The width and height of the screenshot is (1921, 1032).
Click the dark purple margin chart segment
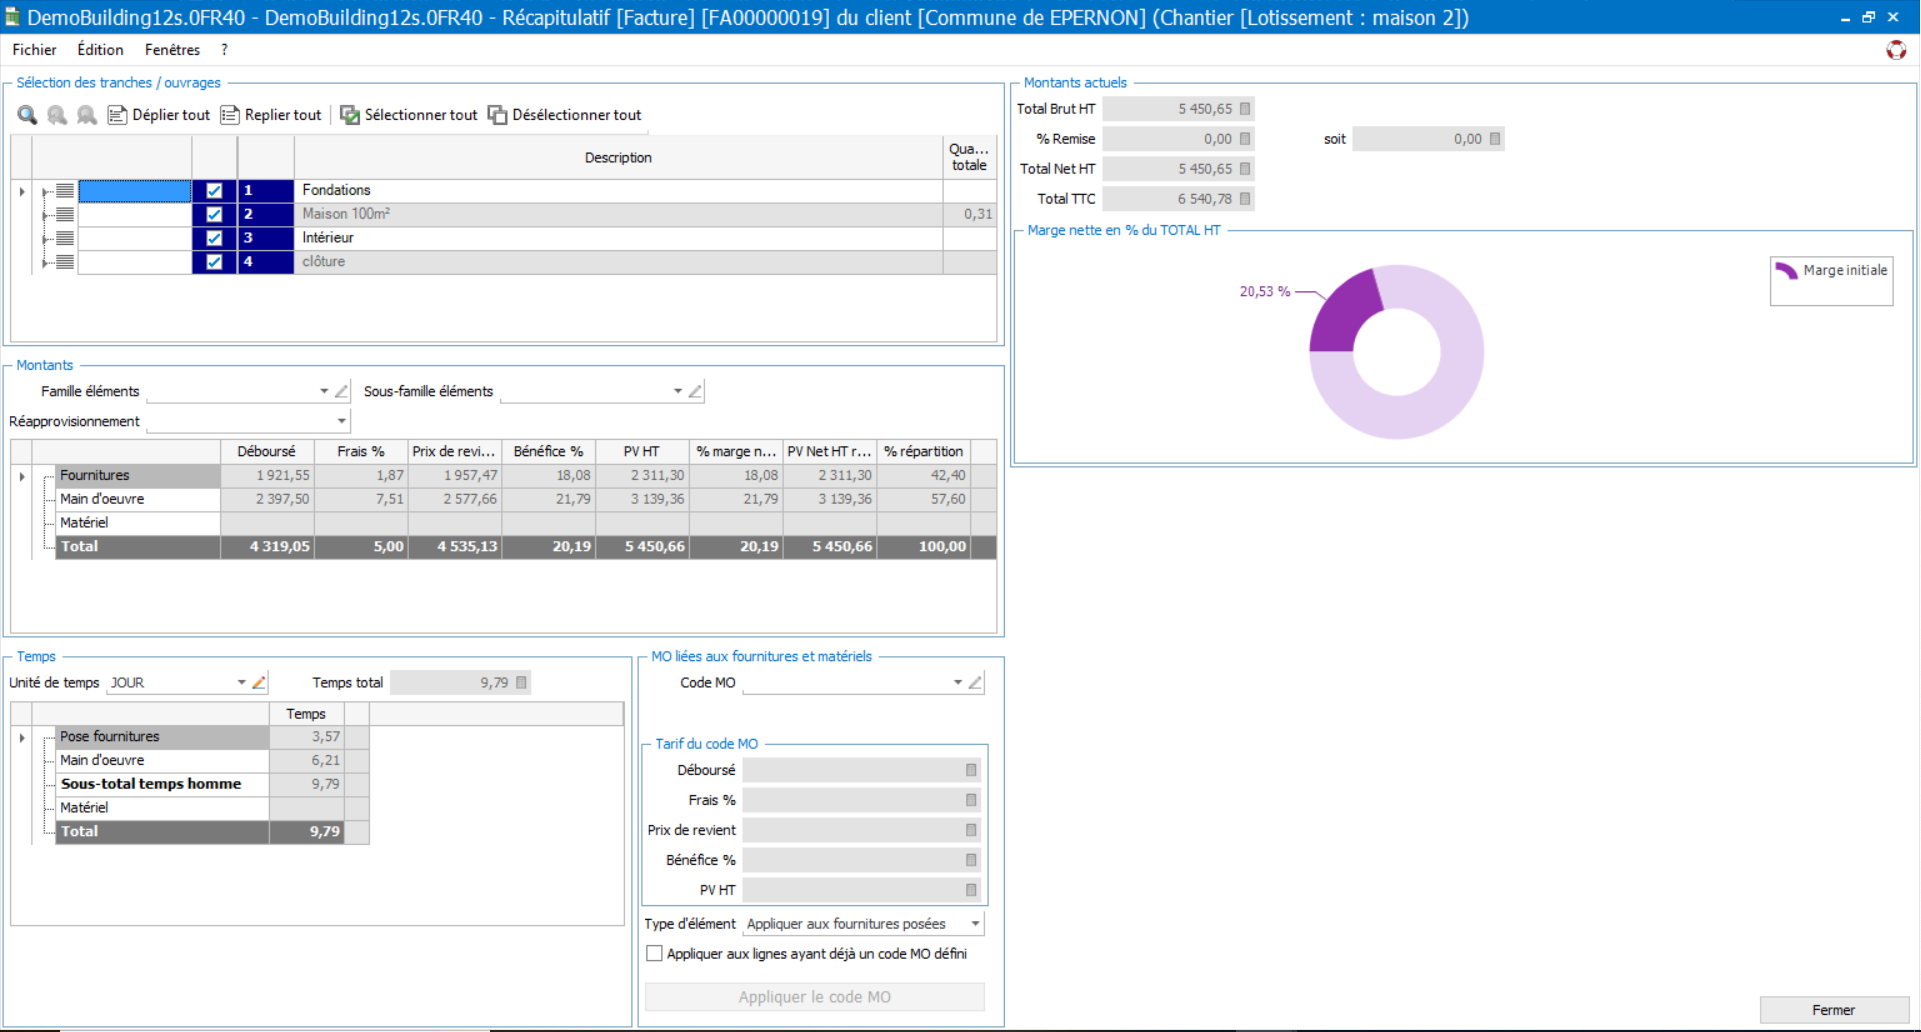pos(1343,313)
